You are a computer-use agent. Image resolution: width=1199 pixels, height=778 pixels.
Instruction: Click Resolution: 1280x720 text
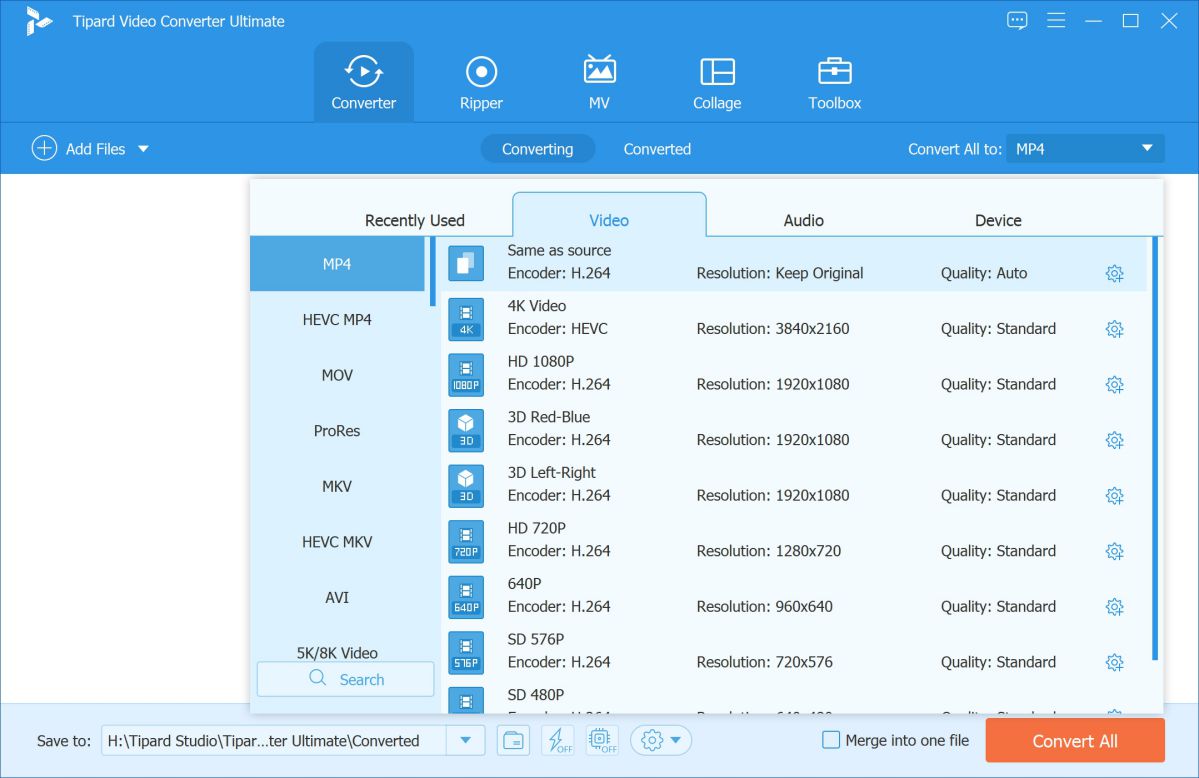[x=768, y=551]
